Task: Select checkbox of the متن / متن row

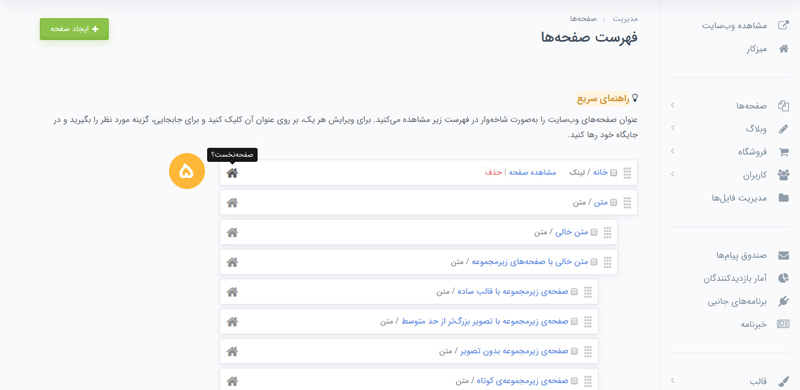Action: point(613,202)
